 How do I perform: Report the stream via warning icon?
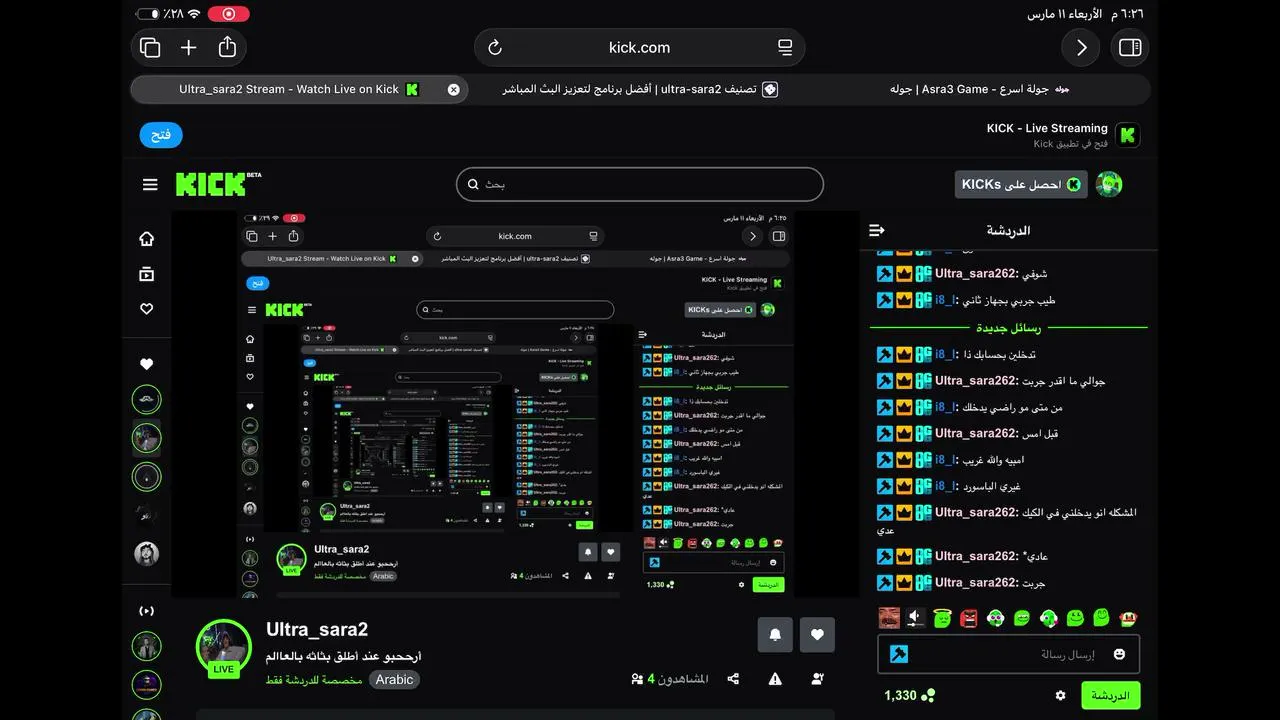(775, 679)
